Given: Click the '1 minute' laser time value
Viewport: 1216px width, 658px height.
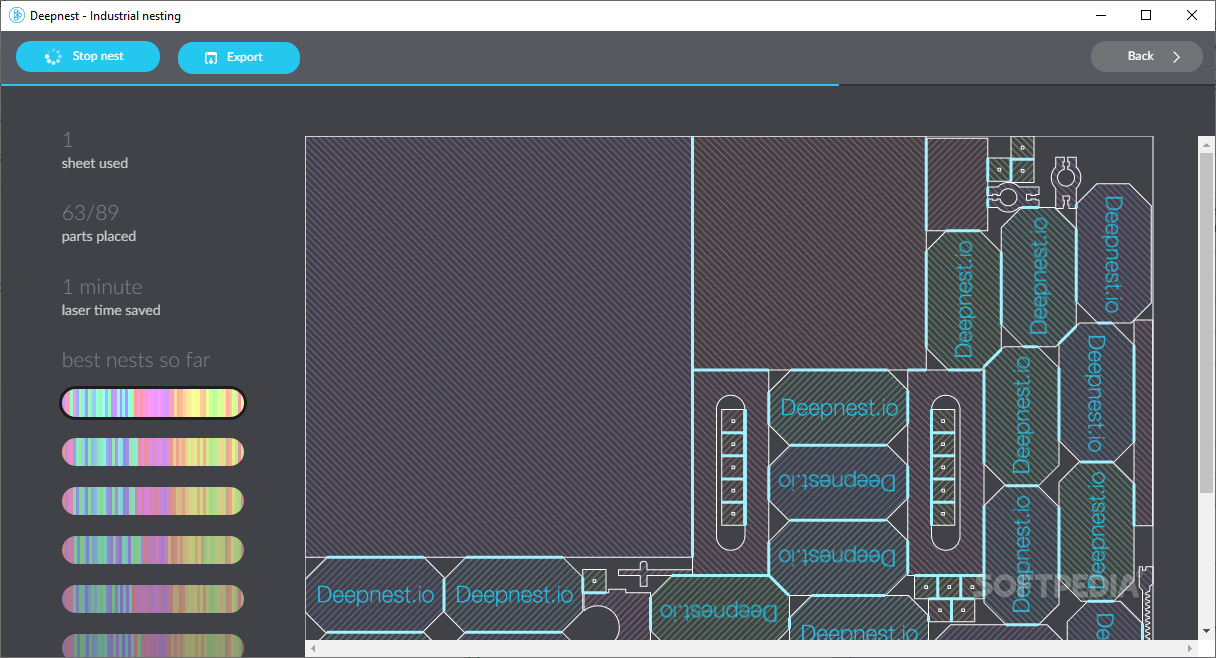Looking at the screenshot, I should (x=102, y=287).
